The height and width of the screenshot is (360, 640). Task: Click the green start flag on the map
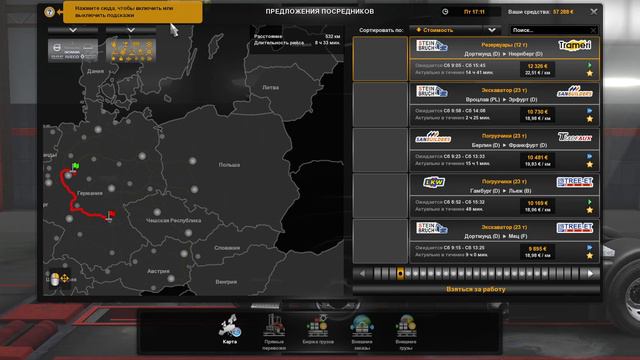pyautogui.click(x=75, y=167)
